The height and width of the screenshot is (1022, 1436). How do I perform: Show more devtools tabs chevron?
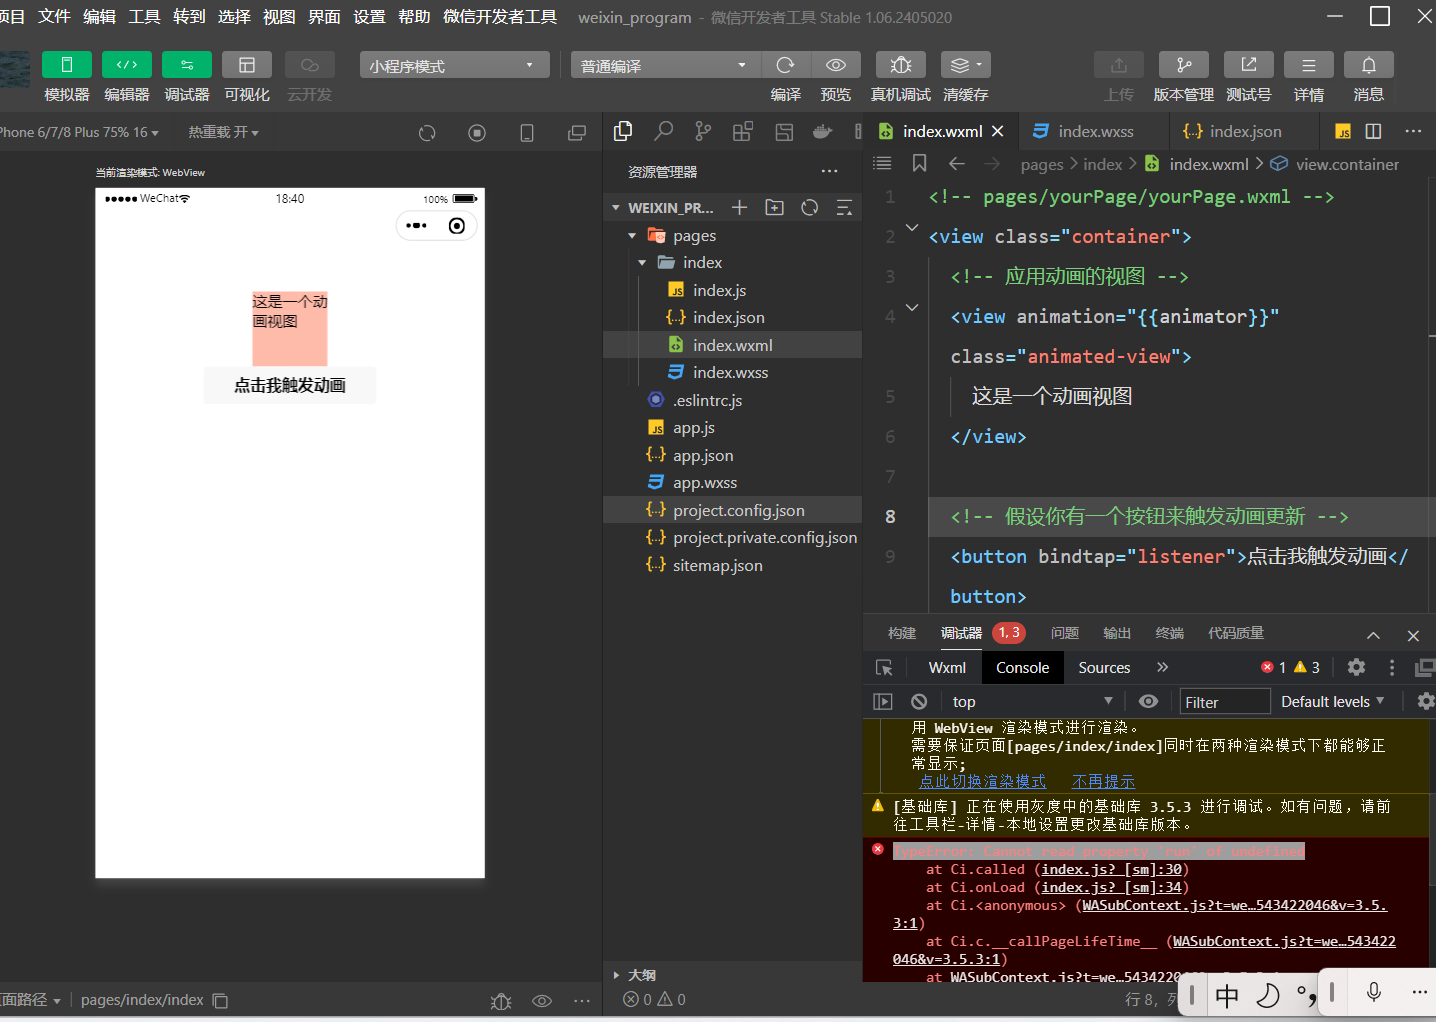click(x=1162, y=667)
